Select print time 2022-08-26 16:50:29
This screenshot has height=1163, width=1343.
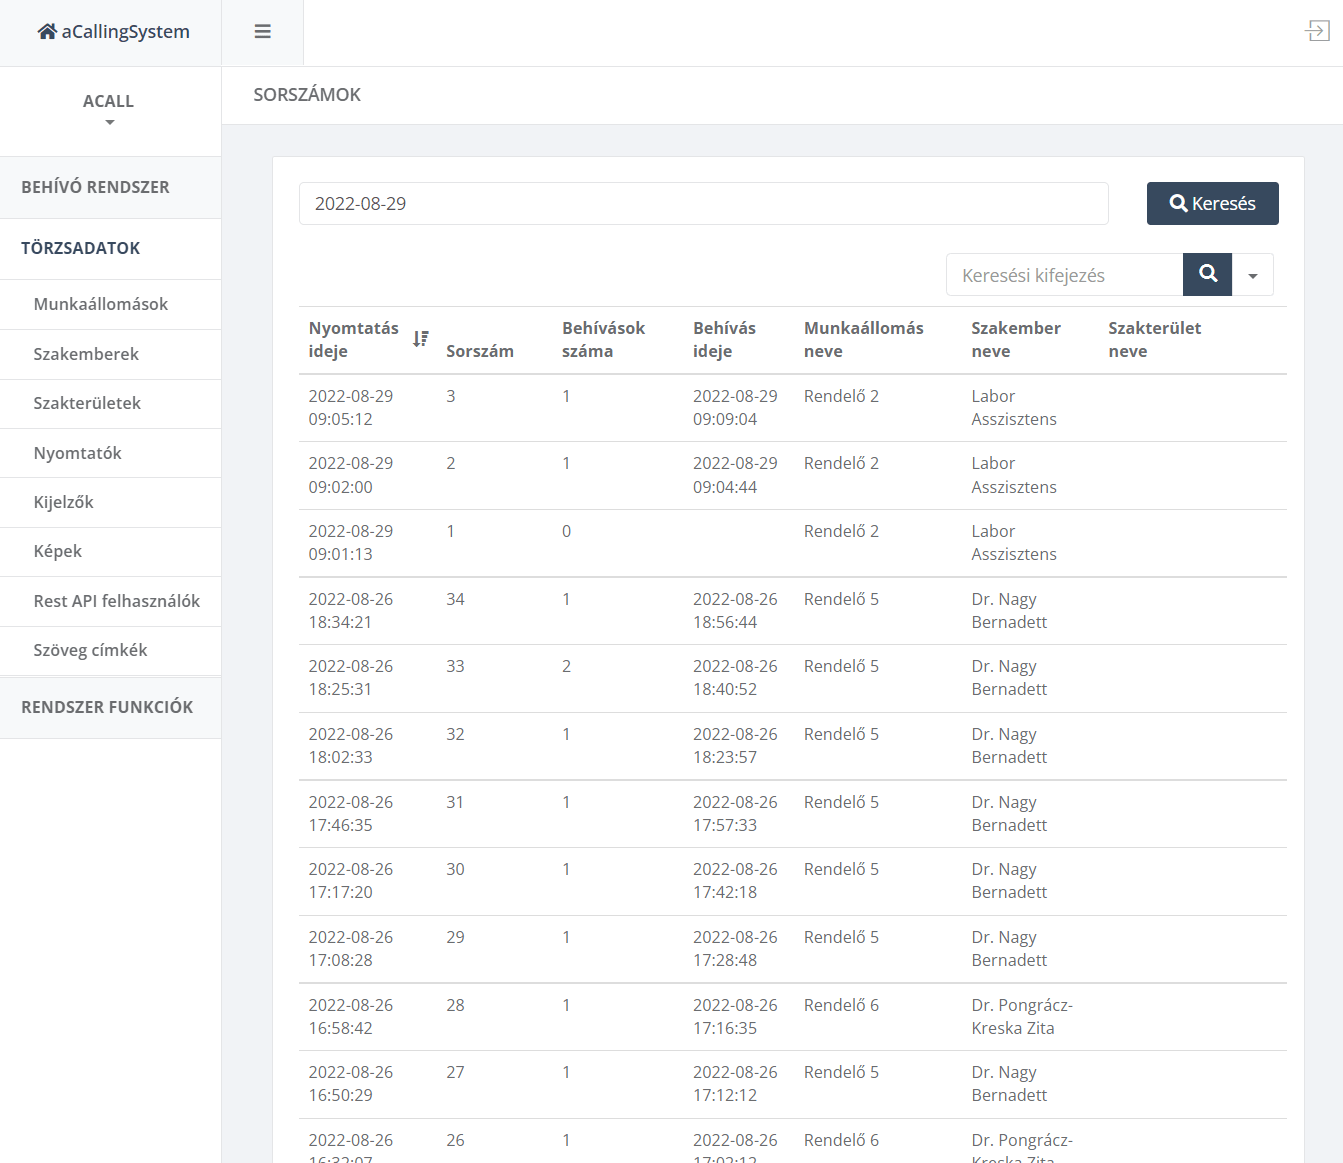[351, 1083]
